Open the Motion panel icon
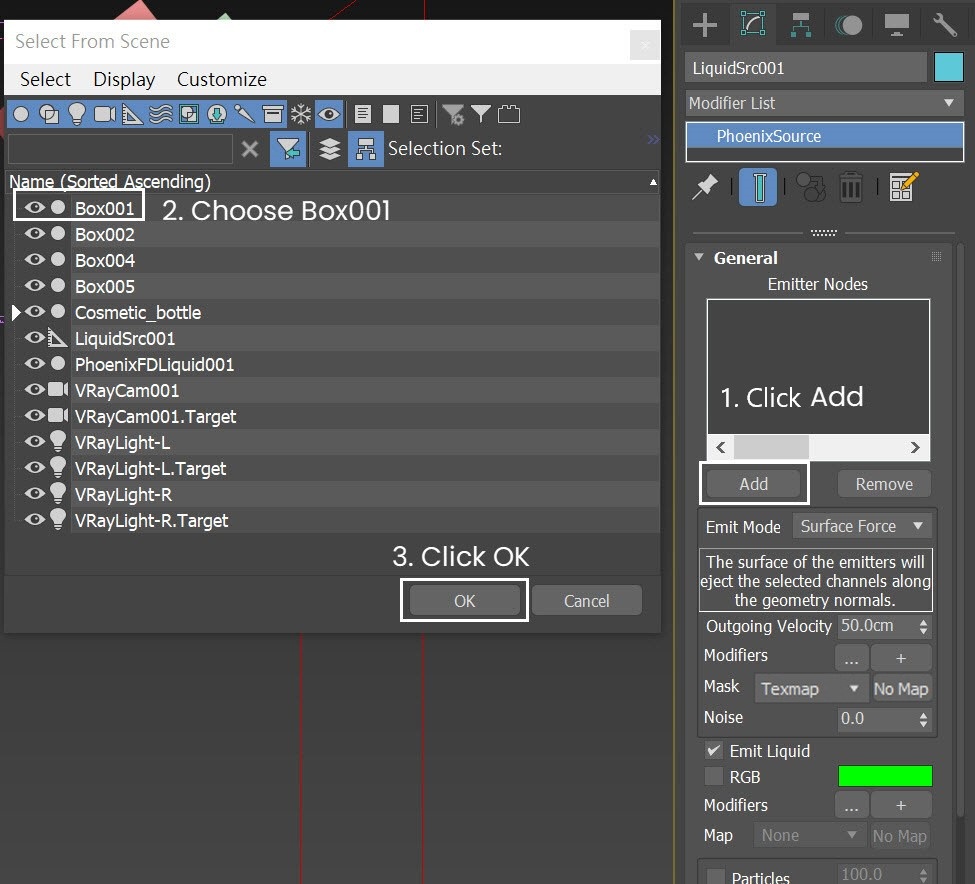 coord(848,25)
